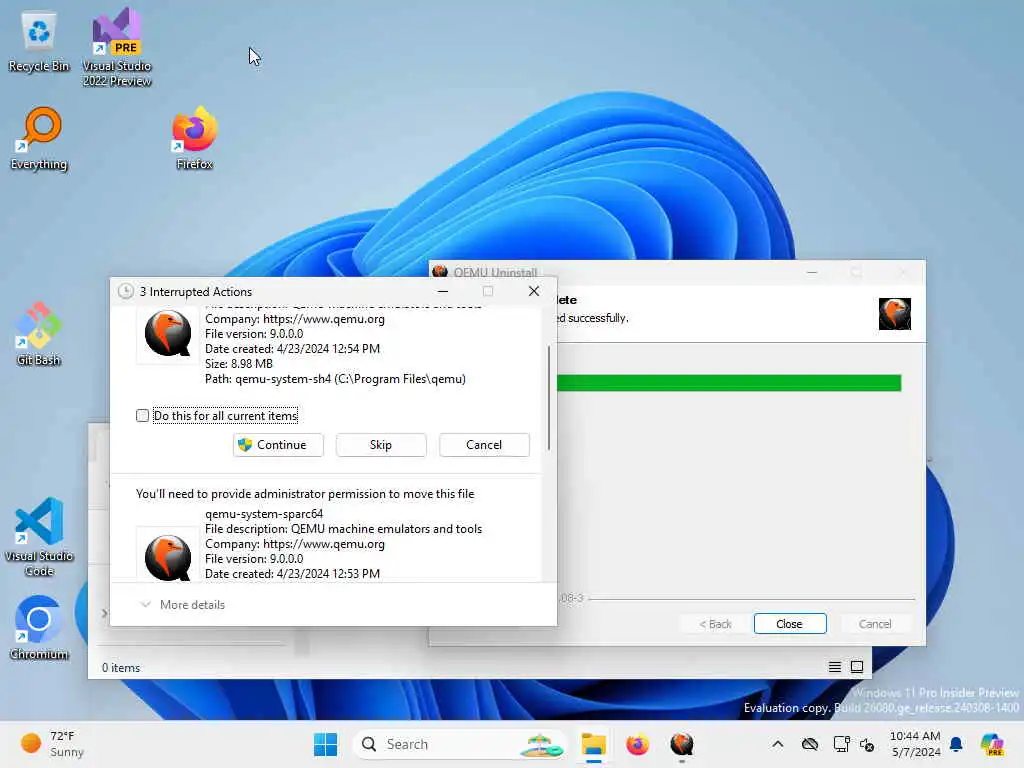This screenshot has width=1024, height=768.
Task: Click Close in the QEMU Uninstall window
Action: [790, 624]
